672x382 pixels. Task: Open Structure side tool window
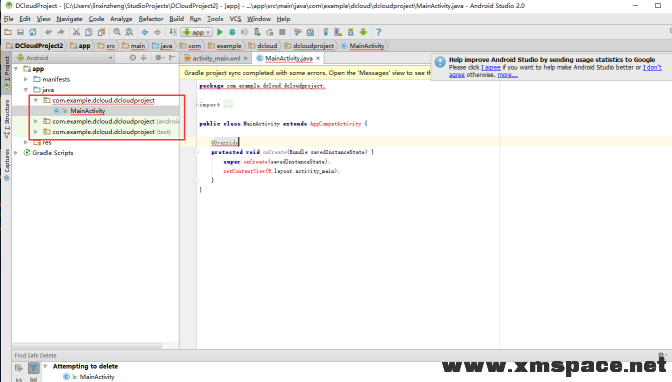pos(7,119)
